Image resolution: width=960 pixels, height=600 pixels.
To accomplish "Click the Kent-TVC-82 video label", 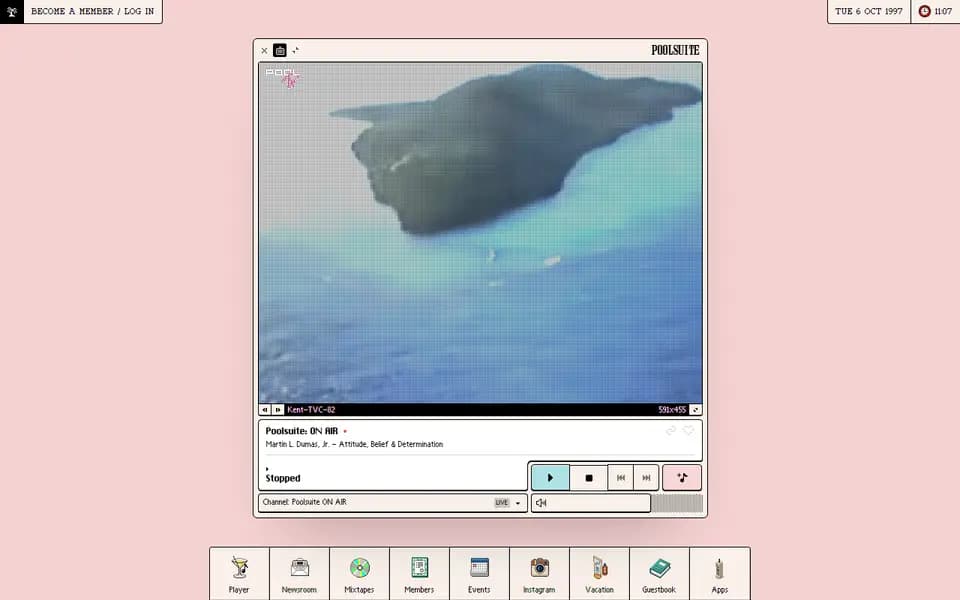I will click(311, 410).
